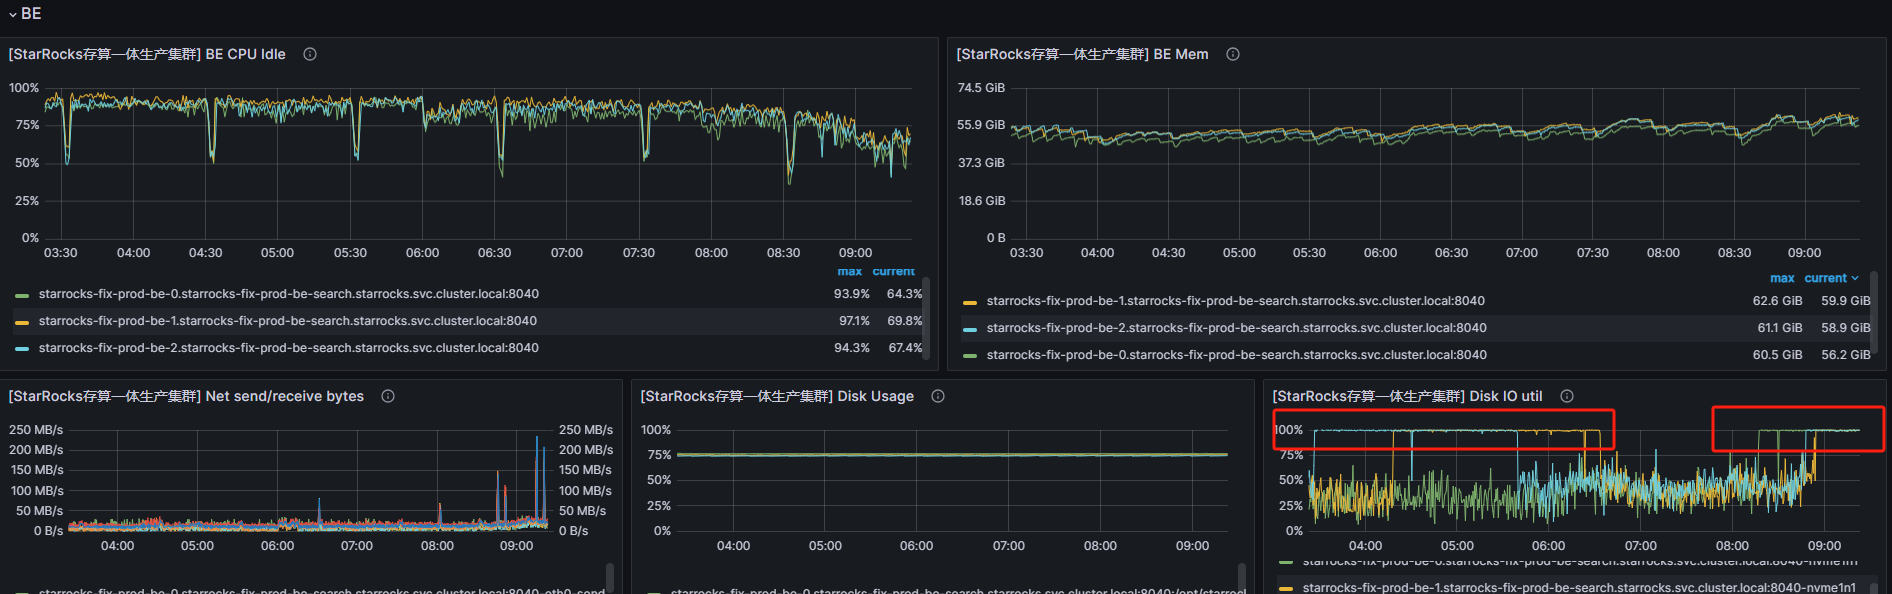The width and height of the screenshot is (1892, 594).
Task: Show info icon for BE CPU Idle panel
Action: (x=310, y=54)
